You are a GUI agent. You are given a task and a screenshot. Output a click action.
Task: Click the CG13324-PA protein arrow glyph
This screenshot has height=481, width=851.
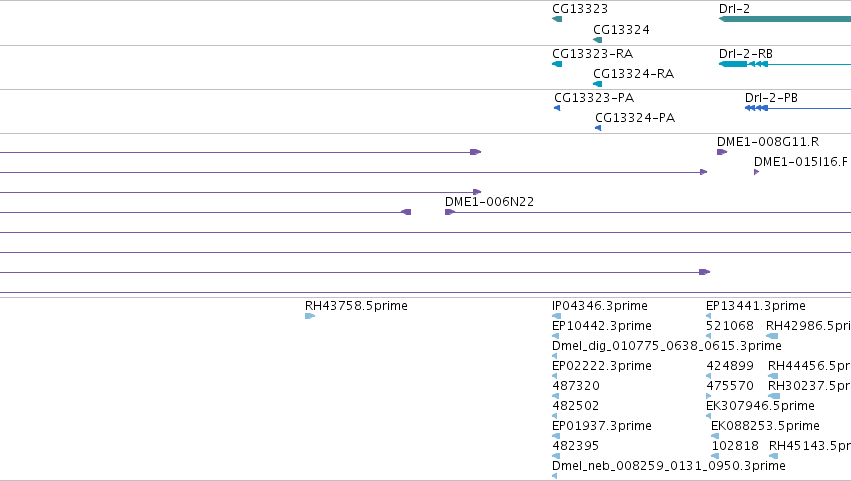598,128
